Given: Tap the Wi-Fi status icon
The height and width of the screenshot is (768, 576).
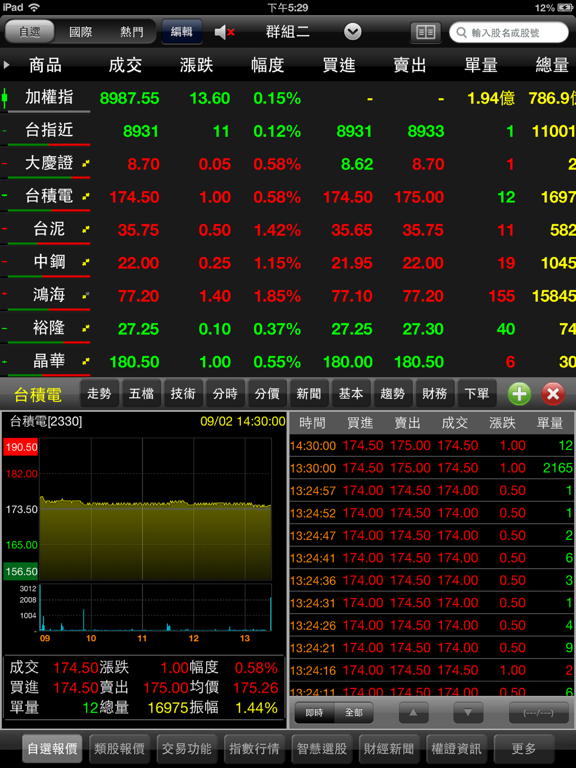Looking at the screenshot, I should pos(34,7).
